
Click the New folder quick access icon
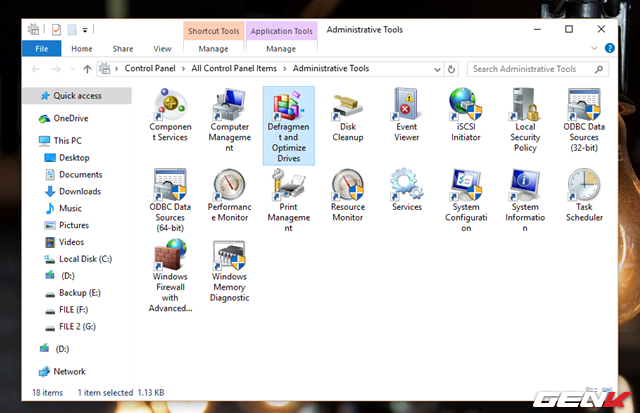72,29
